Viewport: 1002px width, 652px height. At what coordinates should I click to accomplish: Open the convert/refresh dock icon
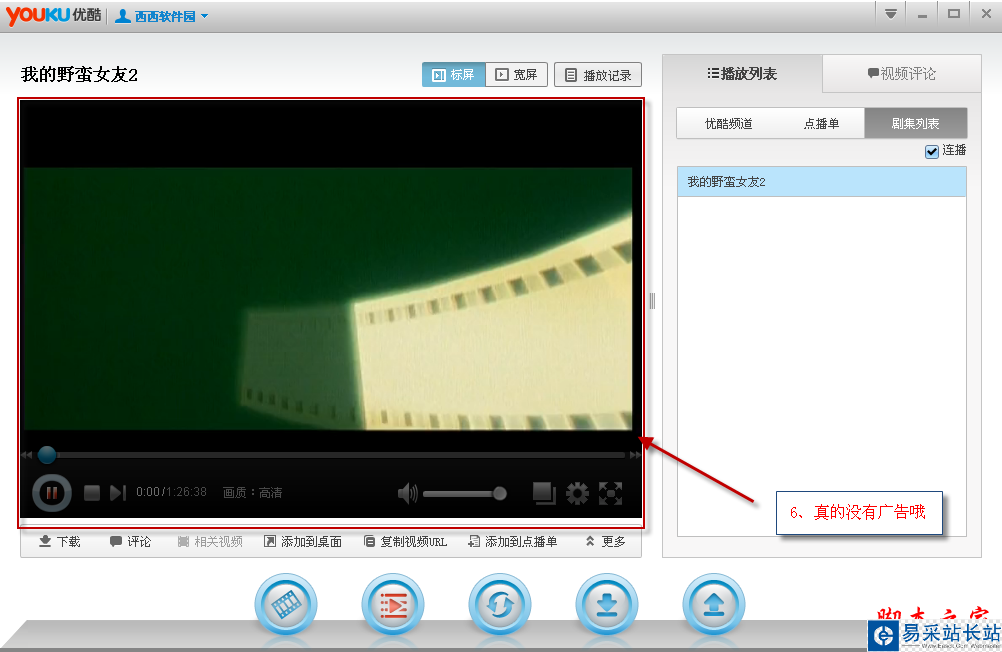500,604
